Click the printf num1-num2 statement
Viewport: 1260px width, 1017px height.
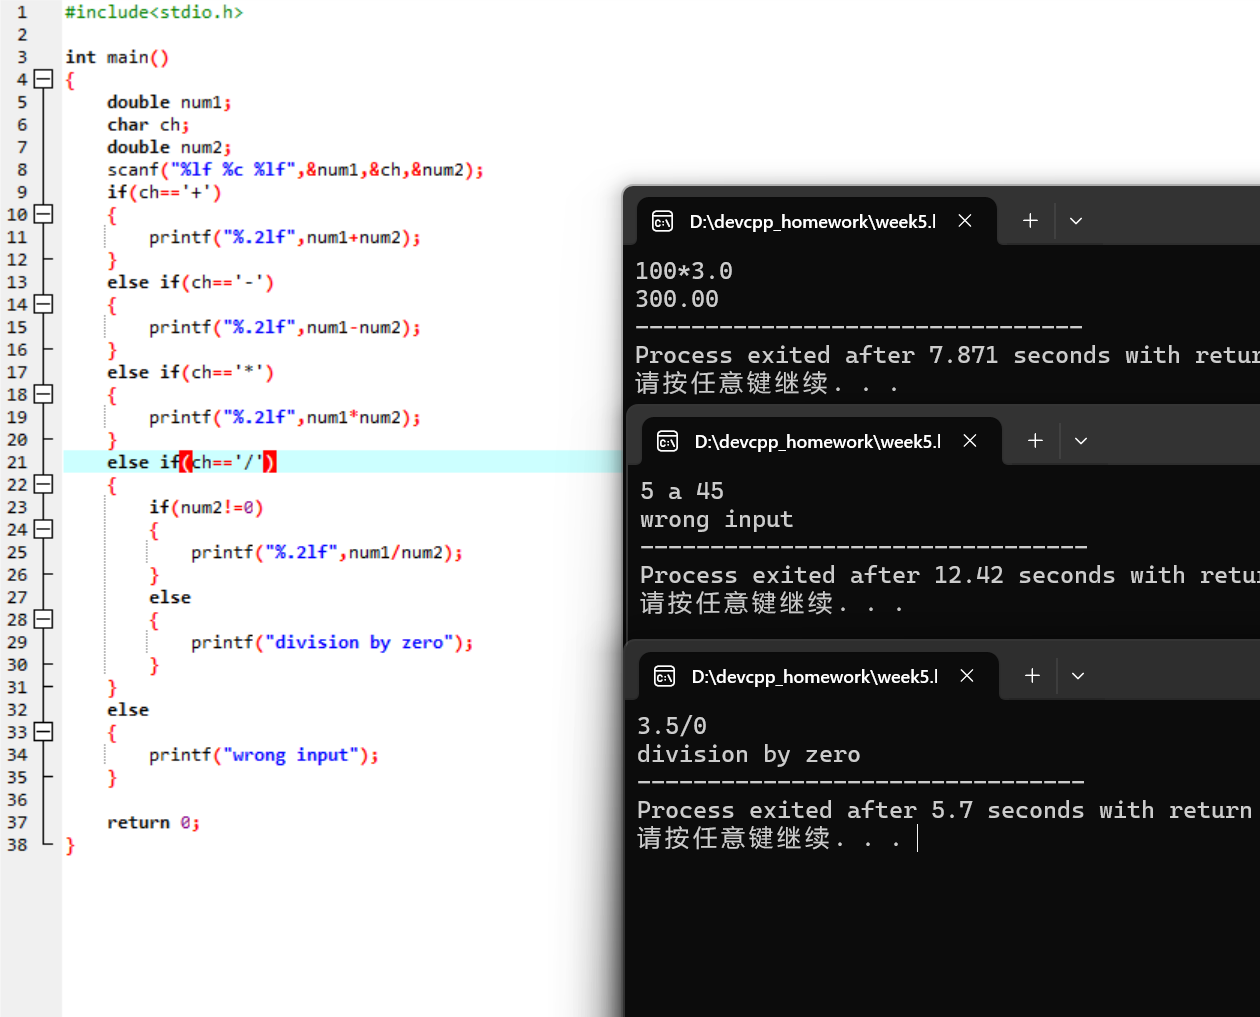[x=285, y=327]
